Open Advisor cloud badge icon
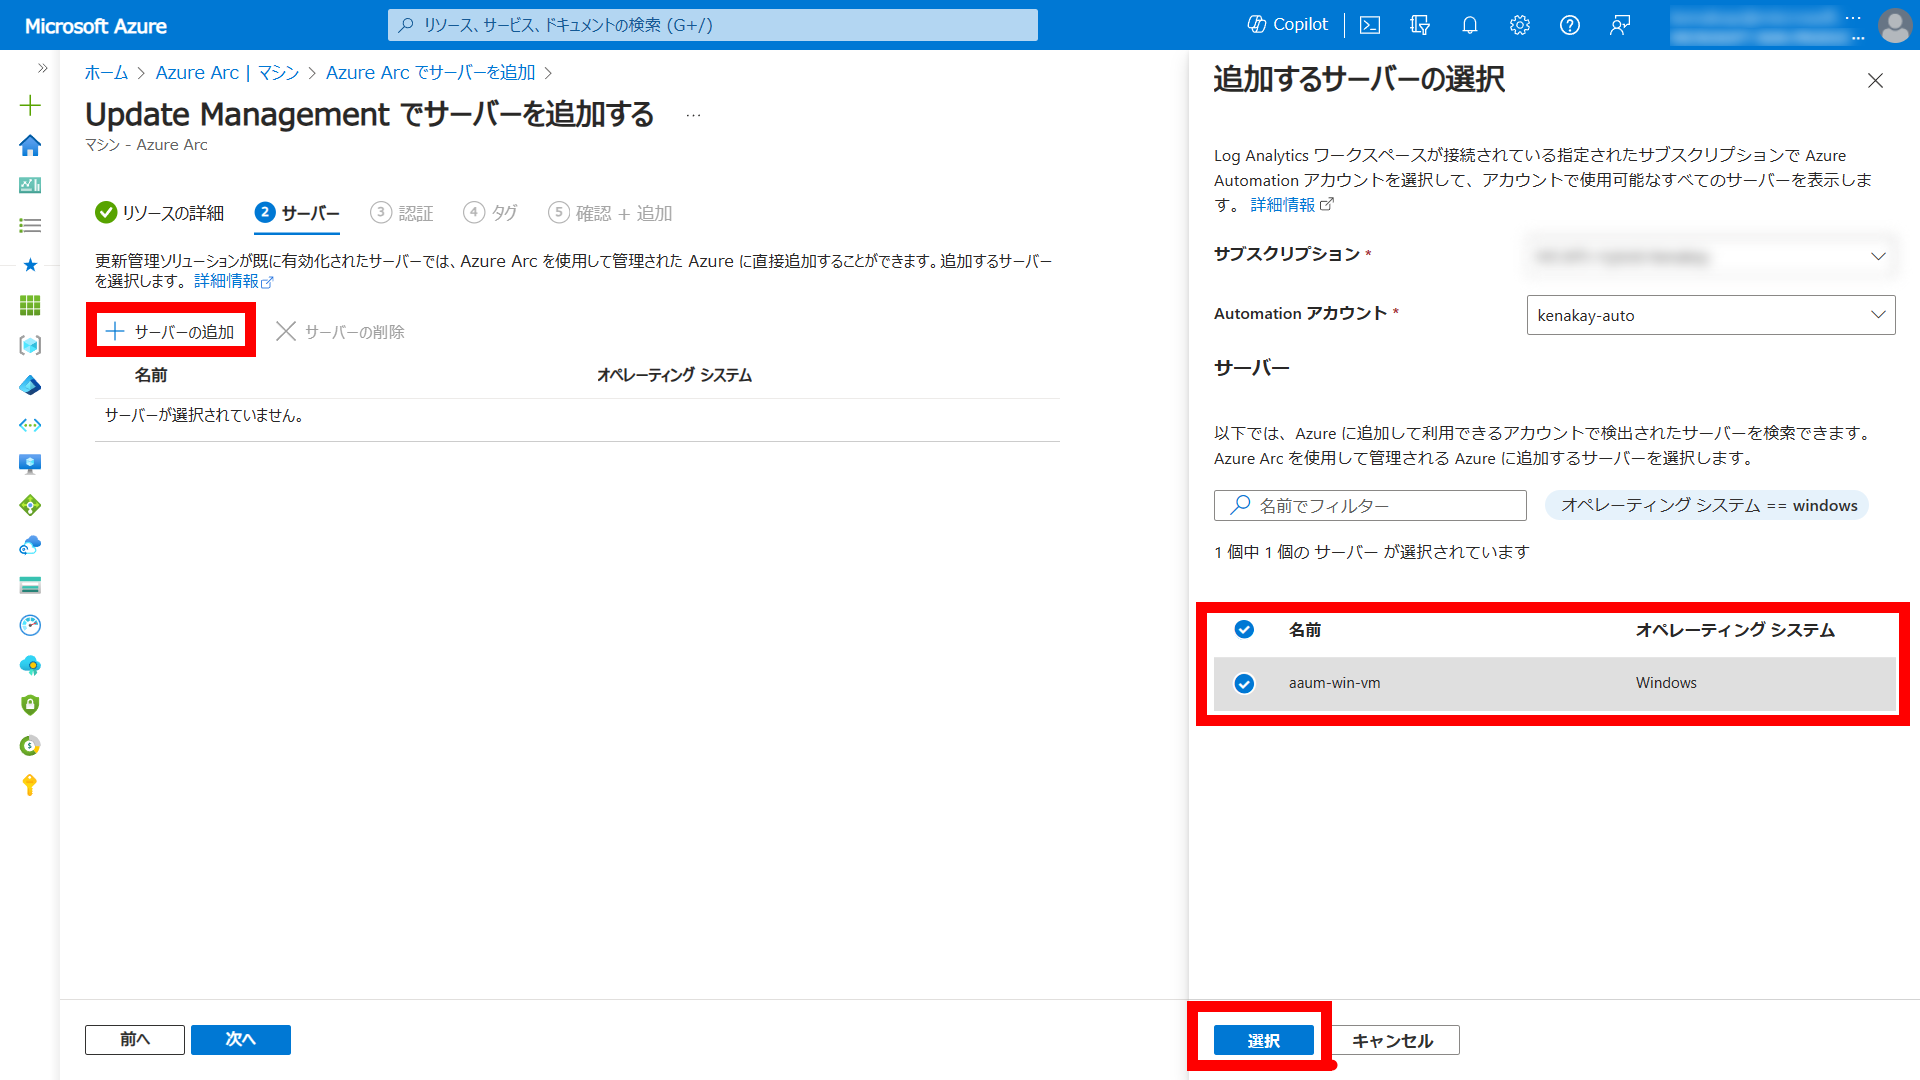This screenshot has height=1080, width=1920. tap(30, 665)
